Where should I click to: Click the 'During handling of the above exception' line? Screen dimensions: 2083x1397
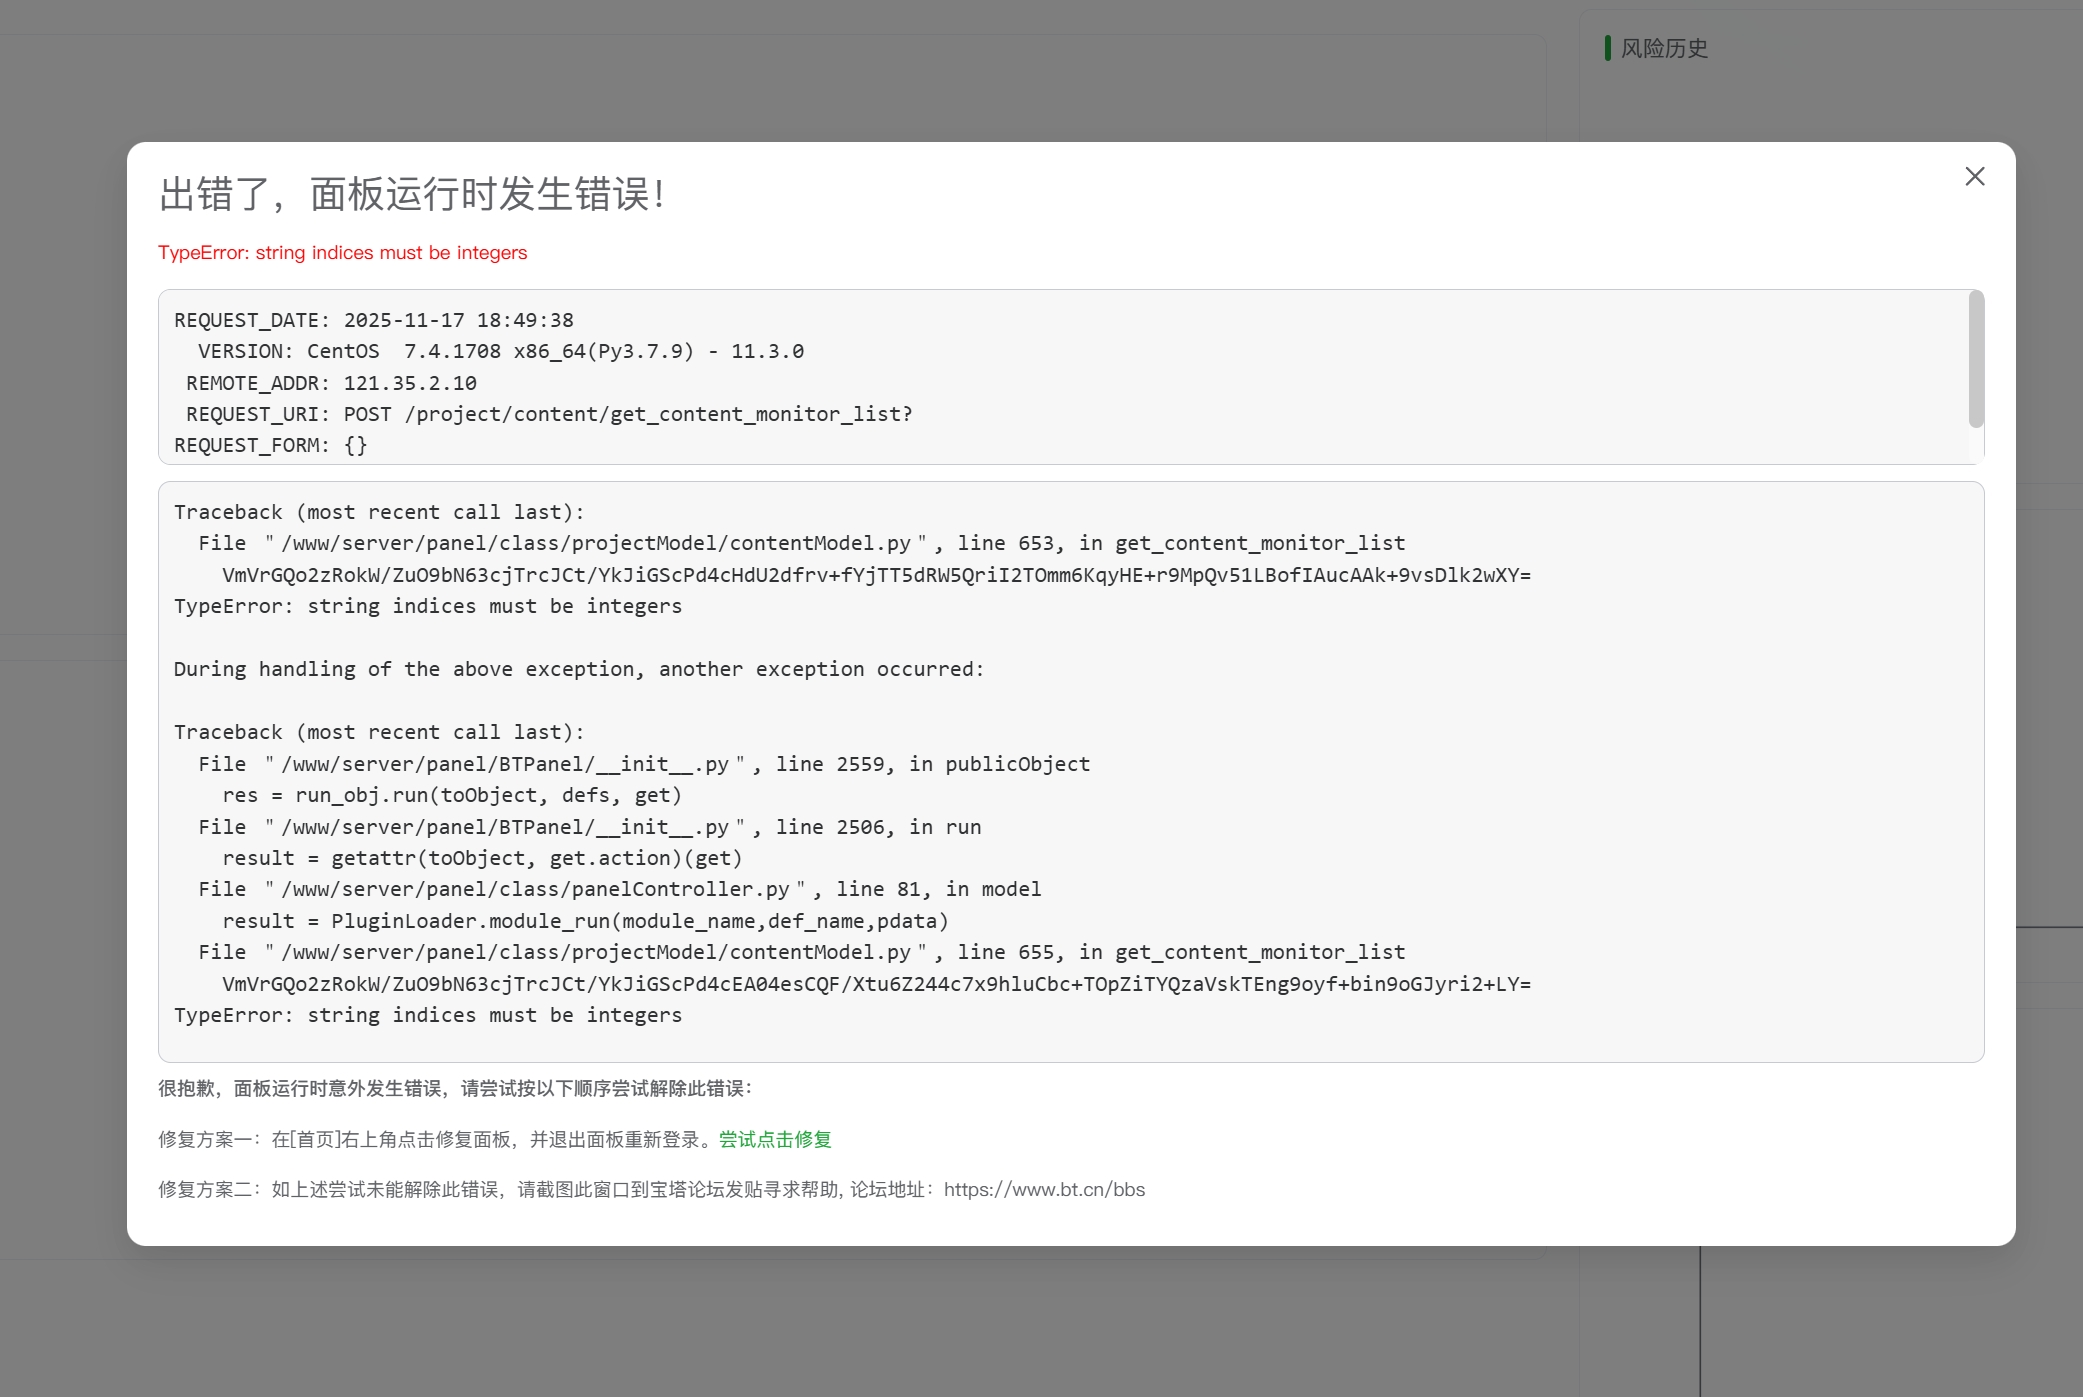(x=578, y=669)
